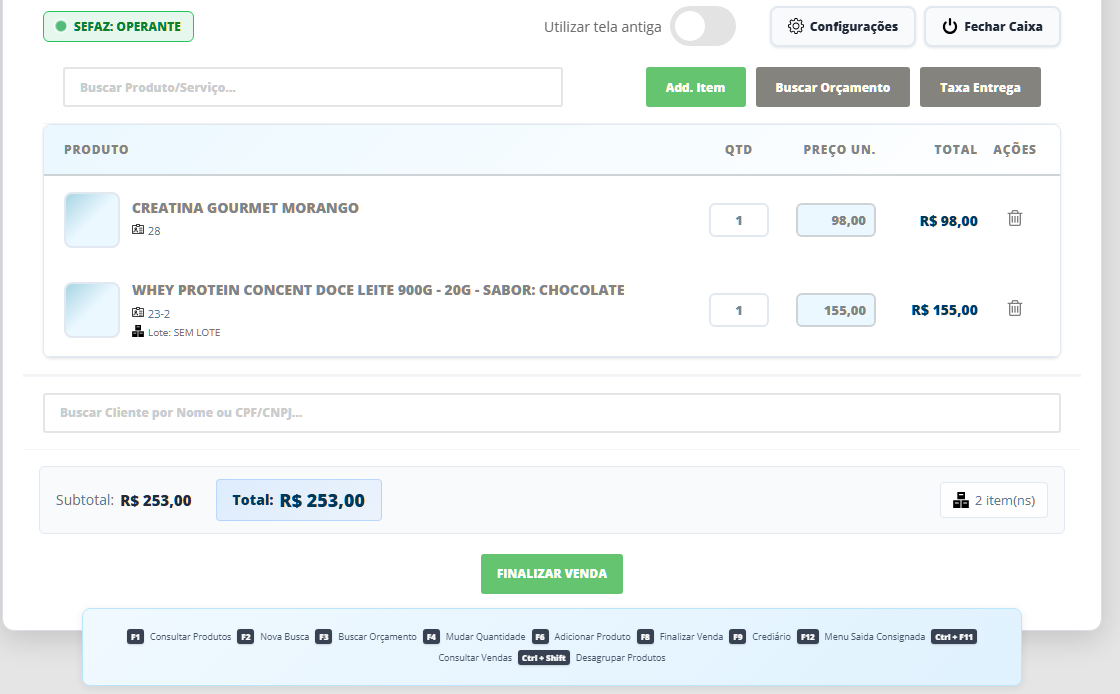Edit unit price 155,00 for Whey Protein
This screenshot has height=694, width=1120.
coord(835,310)
